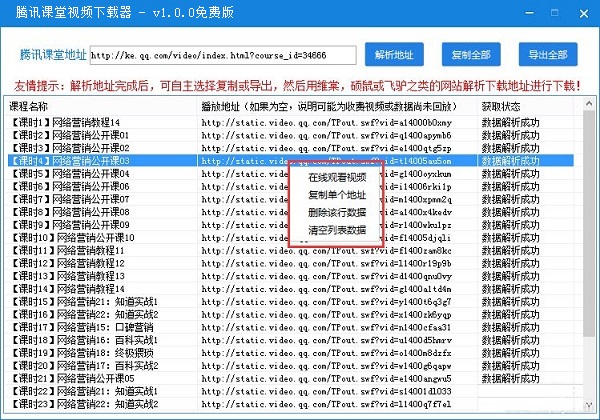Focus the 腾讯课堂地址 URL input field
600x420 pixels.
pos(223,55)
